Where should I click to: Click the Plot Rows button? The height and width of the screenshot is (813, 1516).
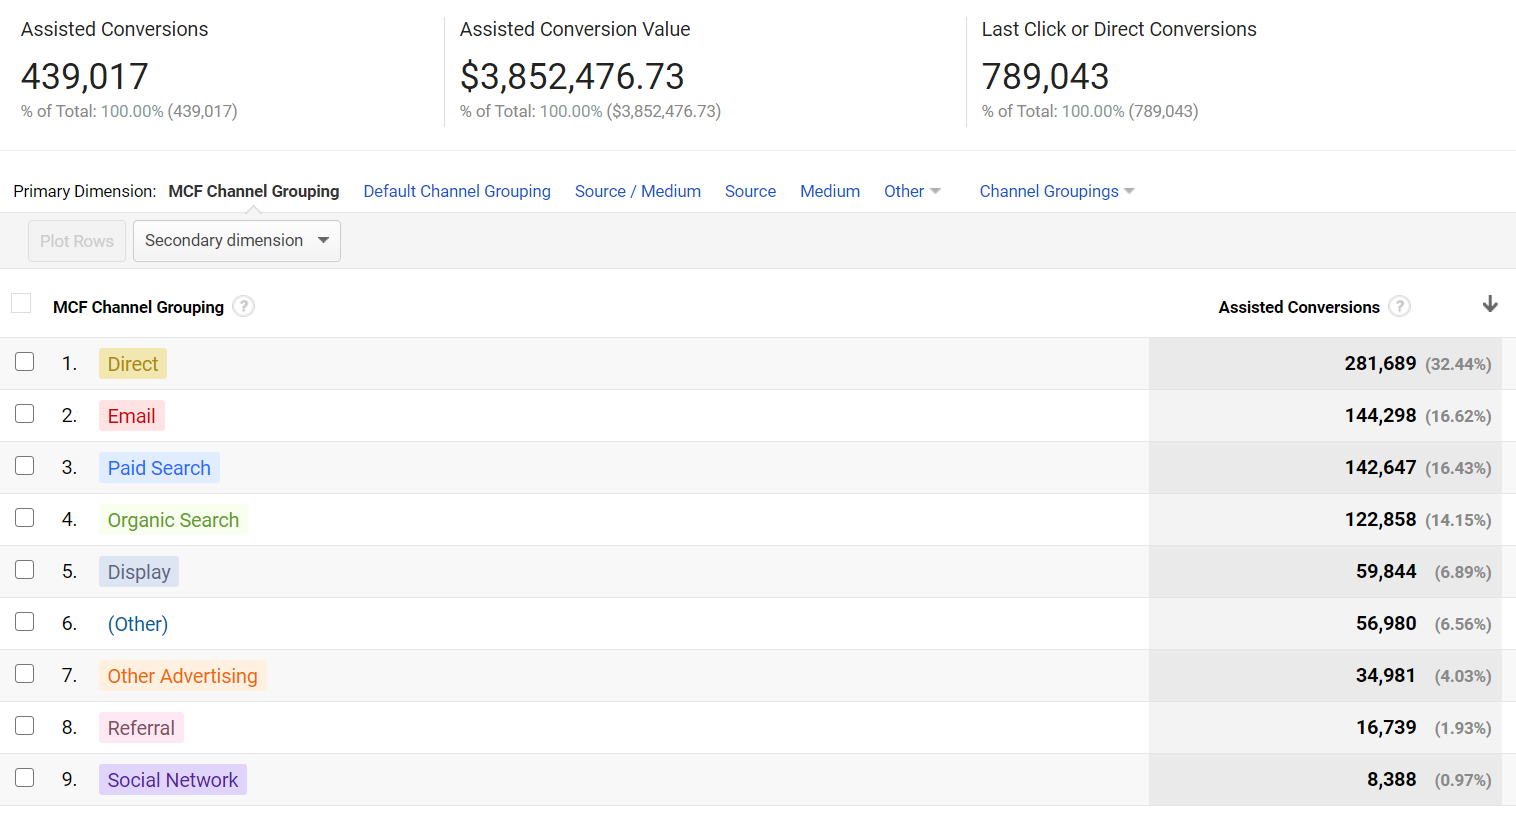tap(76, 240)
